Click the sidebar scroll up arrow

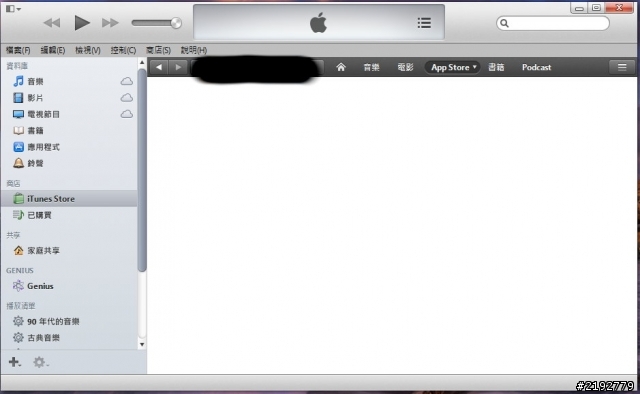coord(142,62)
